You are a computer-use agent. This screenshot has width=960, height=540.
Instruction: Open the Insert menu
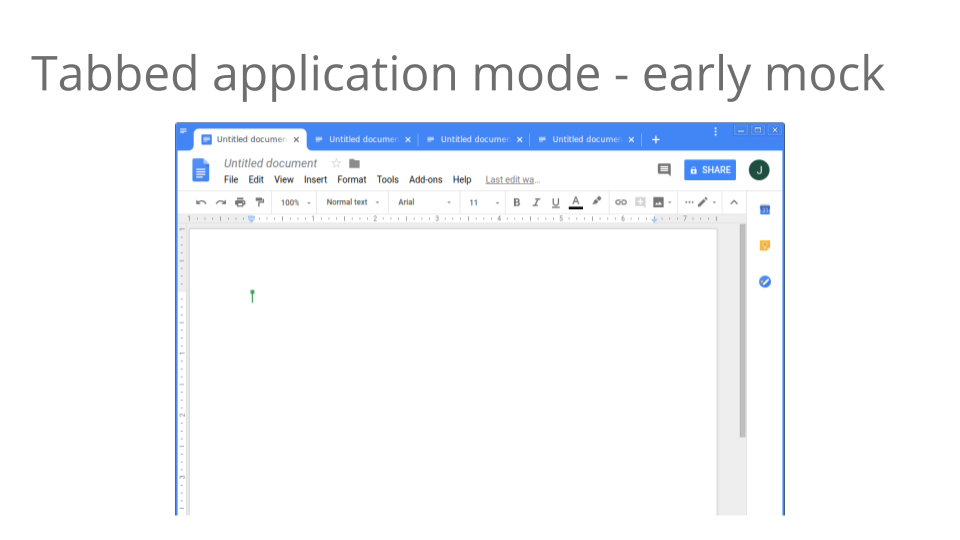coord(315,179)
